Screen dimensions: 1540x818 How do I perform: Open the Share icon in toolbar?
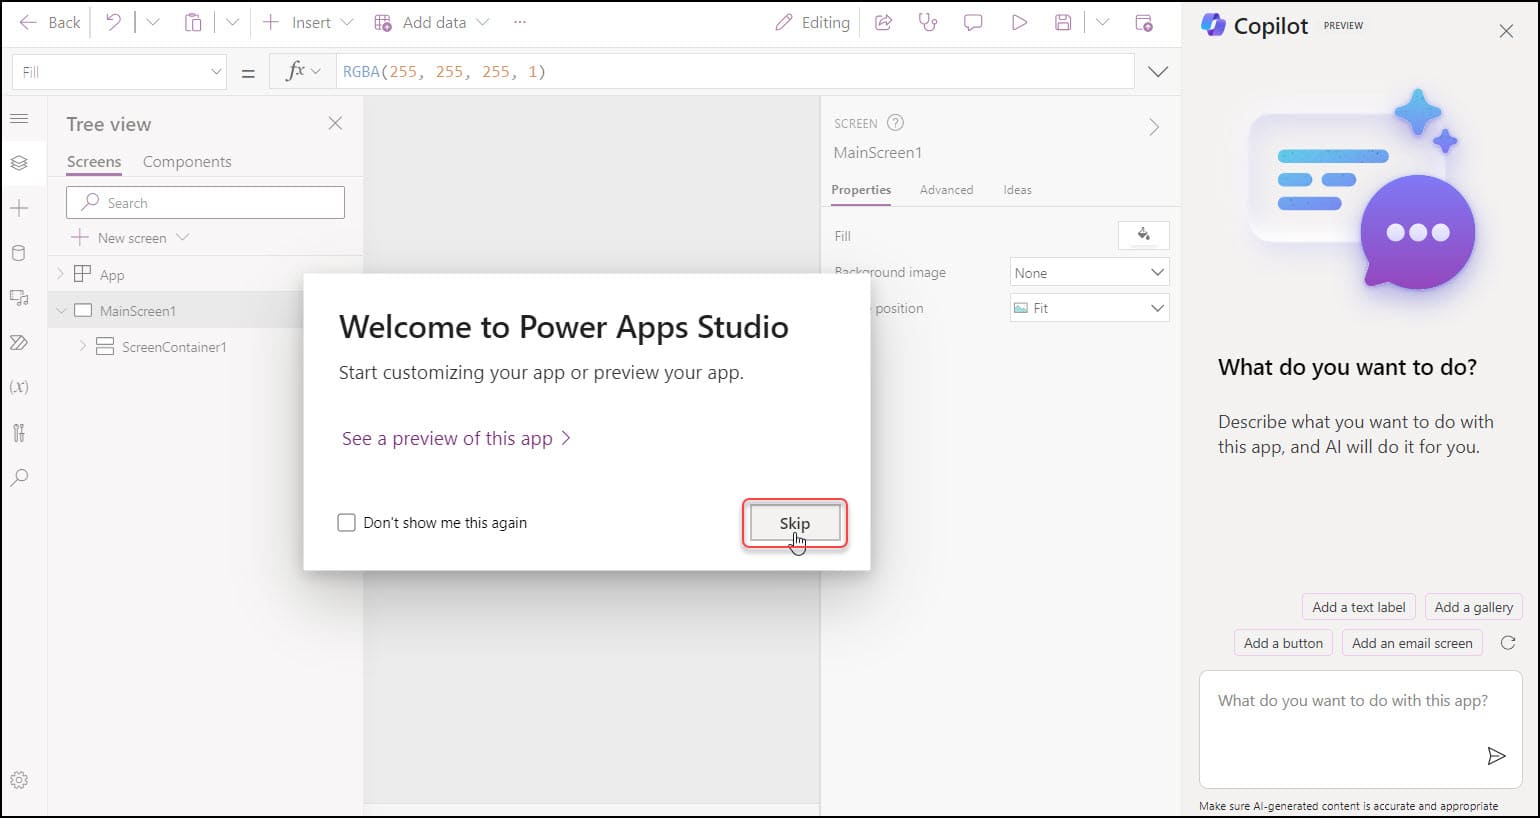[x=883, y=22]
